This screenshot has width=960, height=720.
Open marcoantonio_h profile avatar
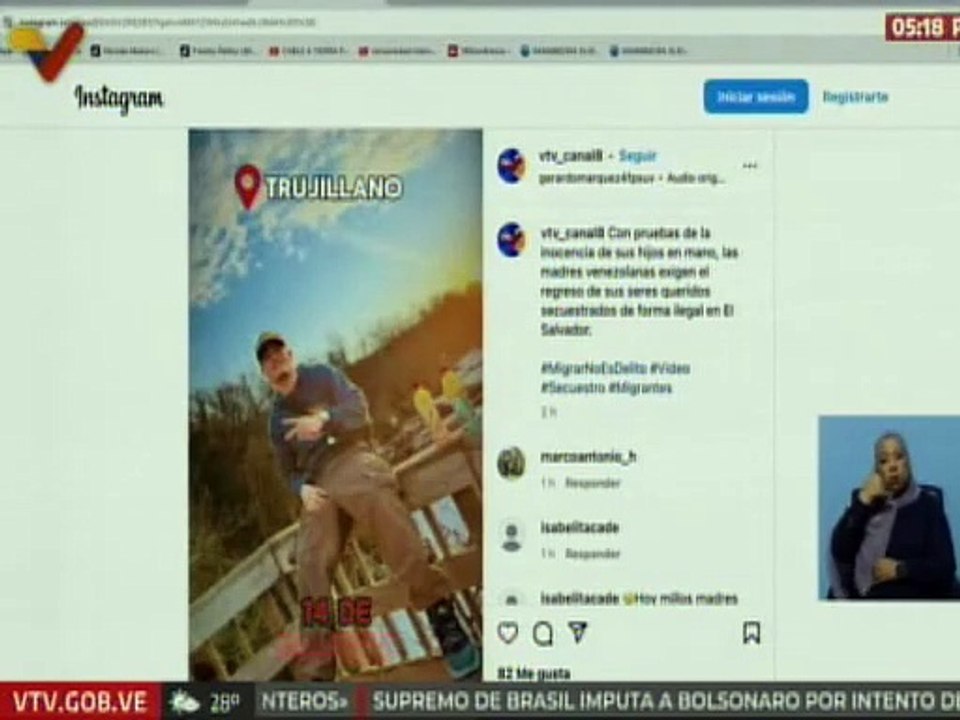[511, 463]
